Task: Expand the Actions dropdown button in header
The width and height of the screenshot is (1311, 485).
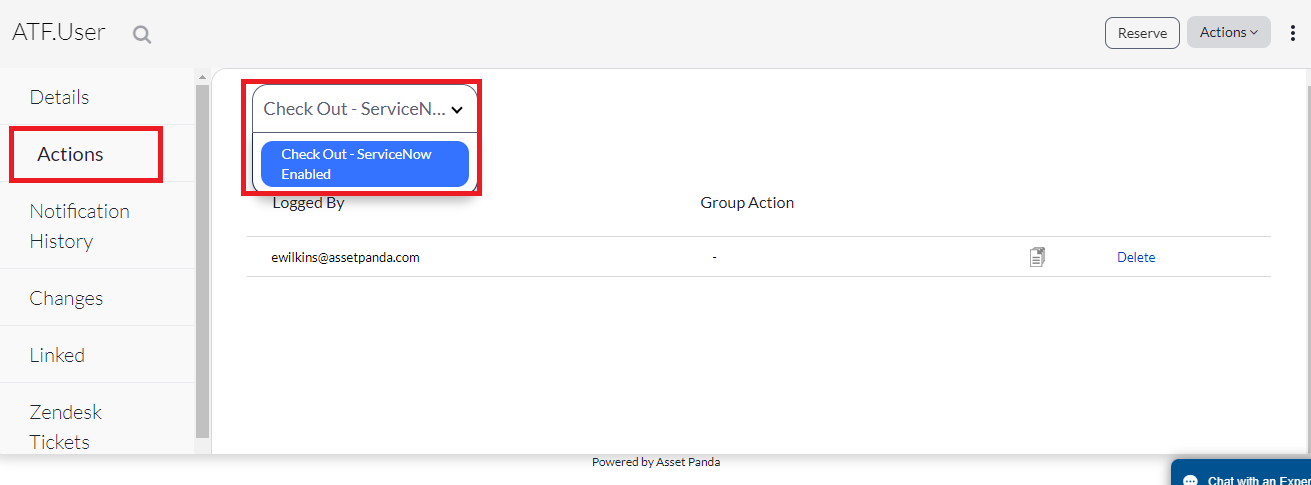Action: (x=1228, y=32)
